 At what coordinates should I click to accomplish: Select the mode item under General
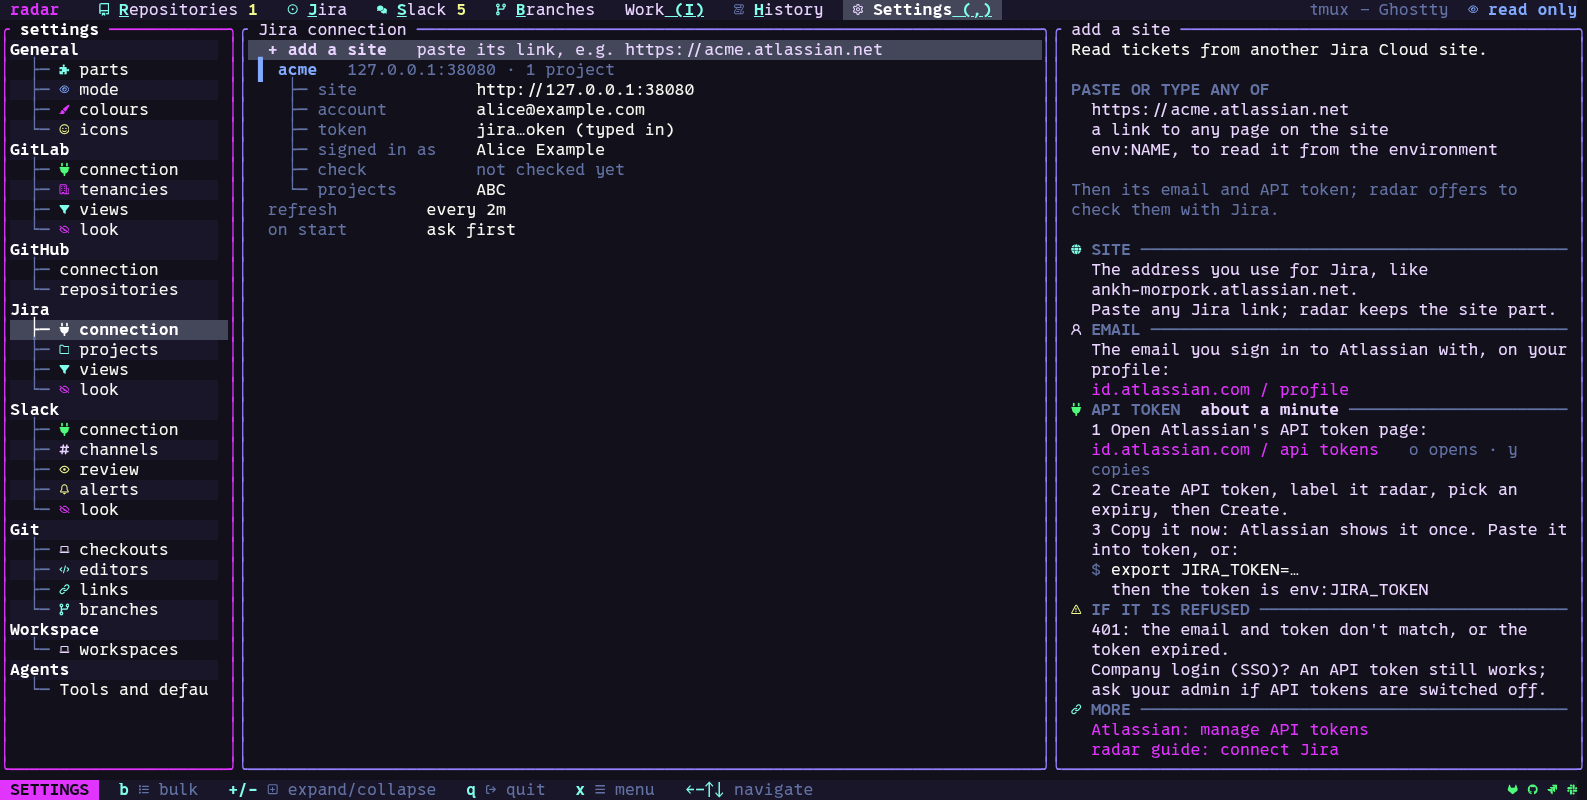coord(99,90)
